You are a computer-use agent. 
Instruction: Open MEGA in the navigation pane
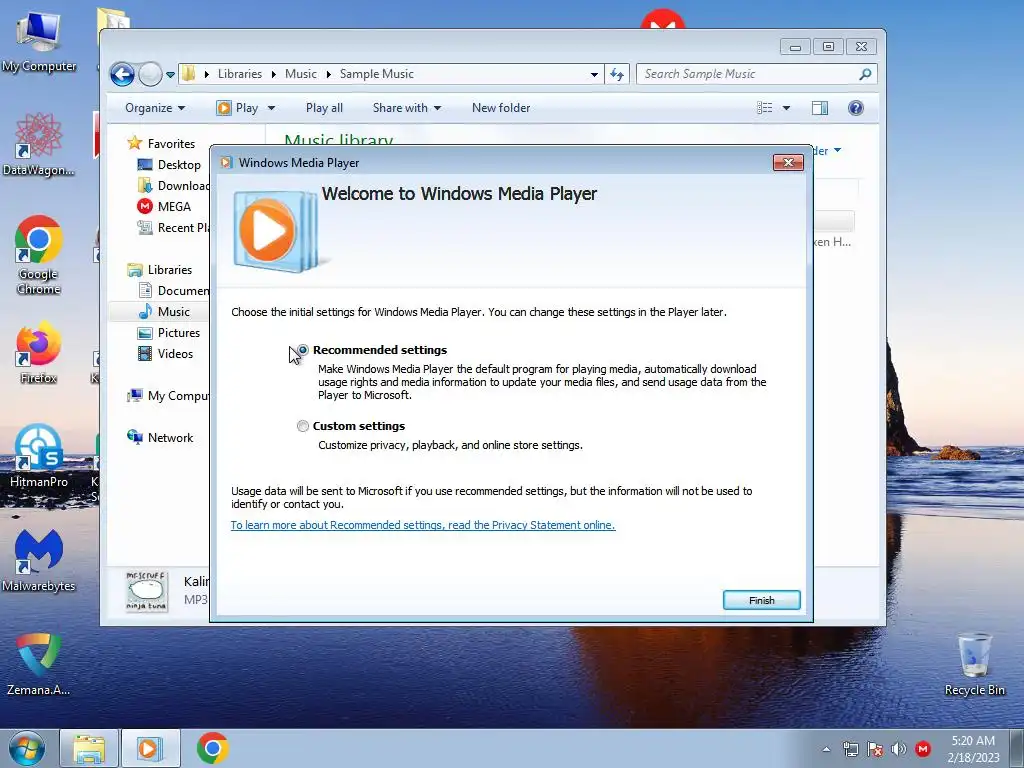coord(164,206)
